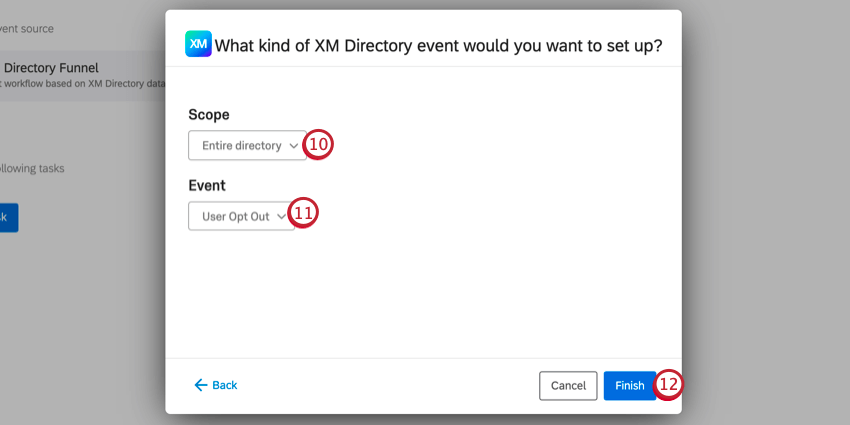Click the XM logo in dialog header
Image resolution: width=850 pixels, height=425 pixels.
[198, 45]
